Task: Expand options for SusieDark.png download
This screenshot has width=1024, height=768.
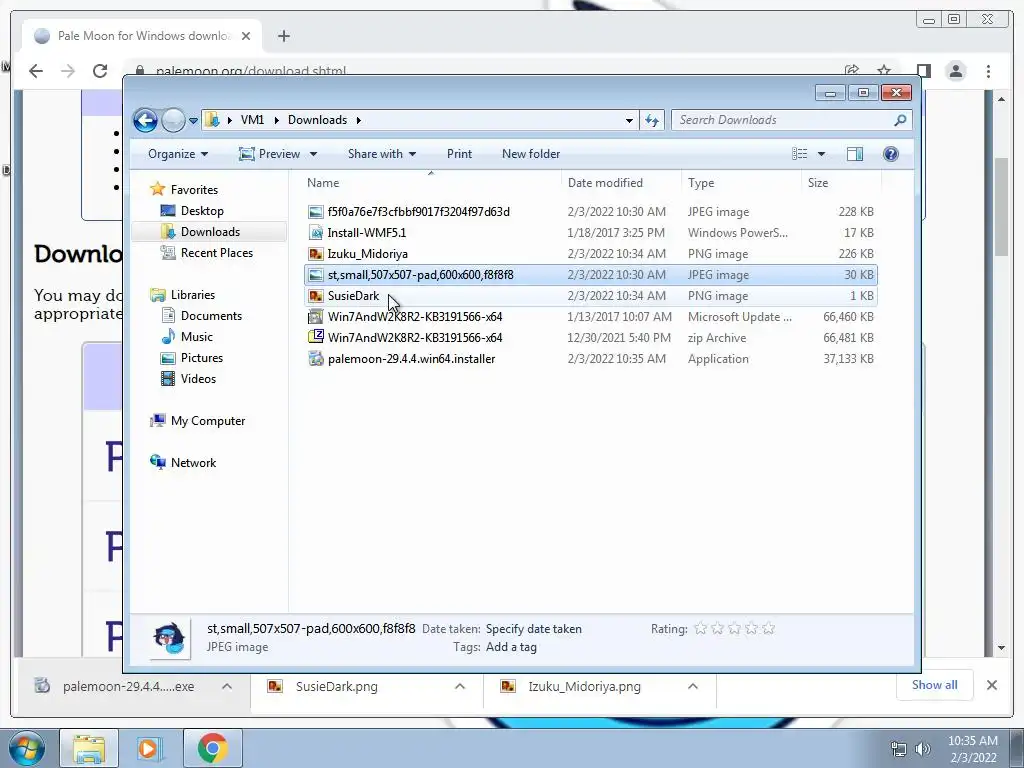Action: point(460,686)
